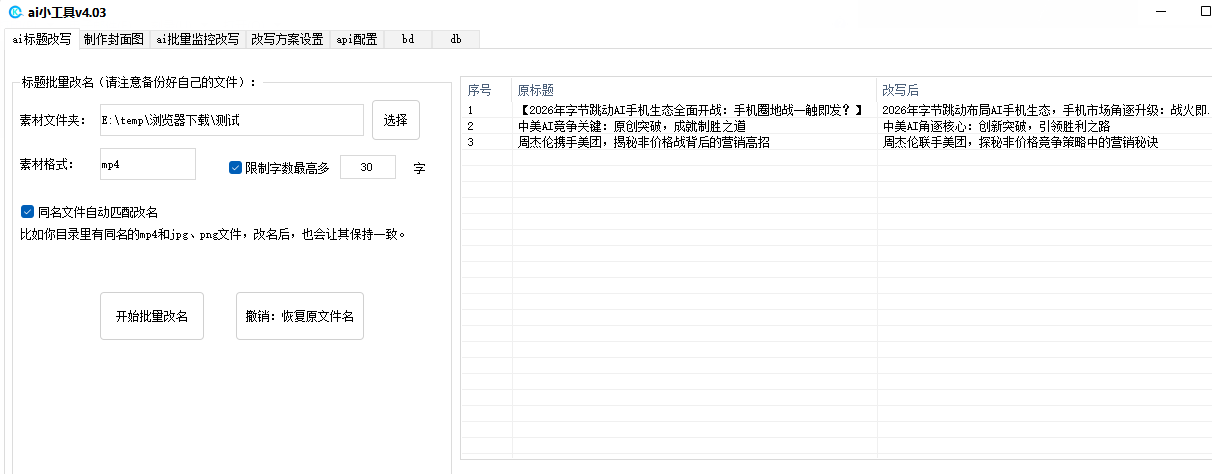
Task: Click the 选择 folder browse button
Action: pos(395,120)
